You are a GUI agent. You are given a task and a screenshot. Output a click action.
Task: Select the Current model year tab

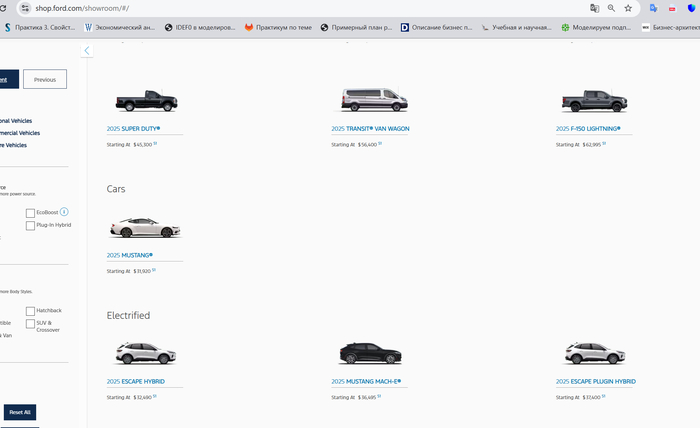9,79
